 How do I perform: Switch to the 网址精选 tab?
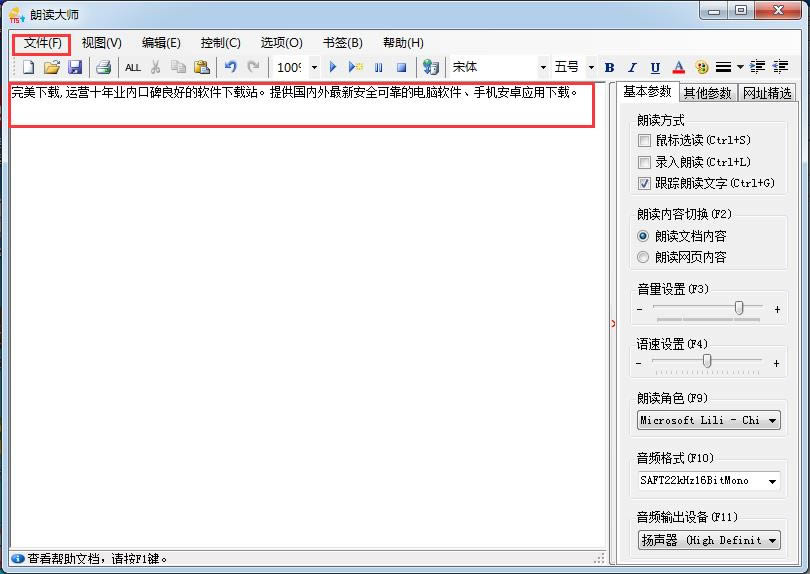click(767, 93)
